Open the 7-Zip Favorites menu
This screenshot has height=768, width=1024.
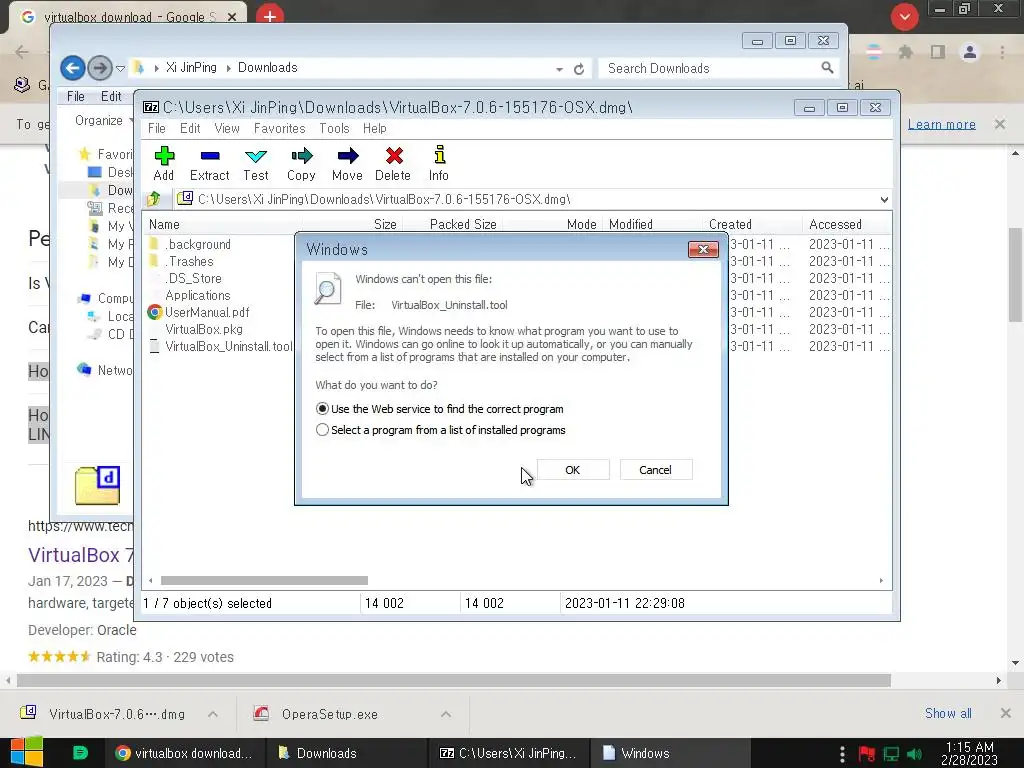(x=280, y=129)
